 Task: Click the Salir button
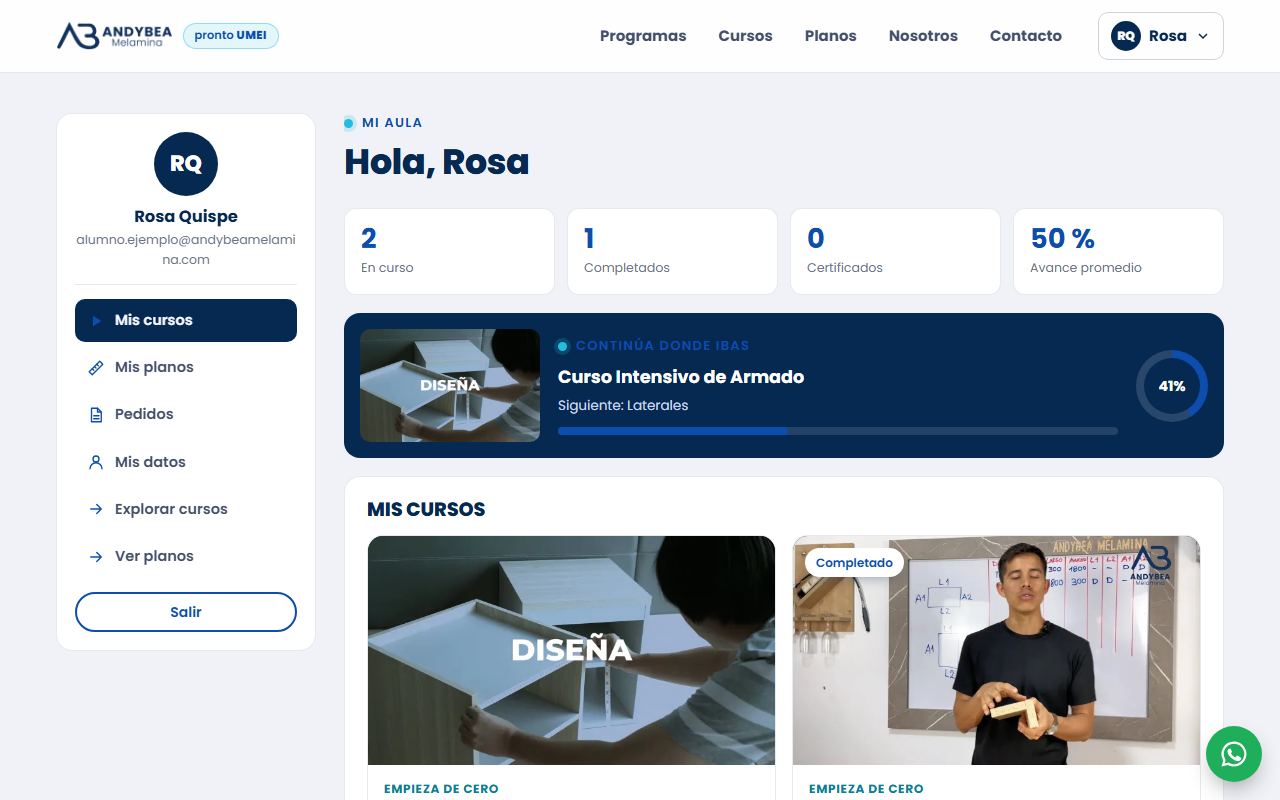[186, 612]
